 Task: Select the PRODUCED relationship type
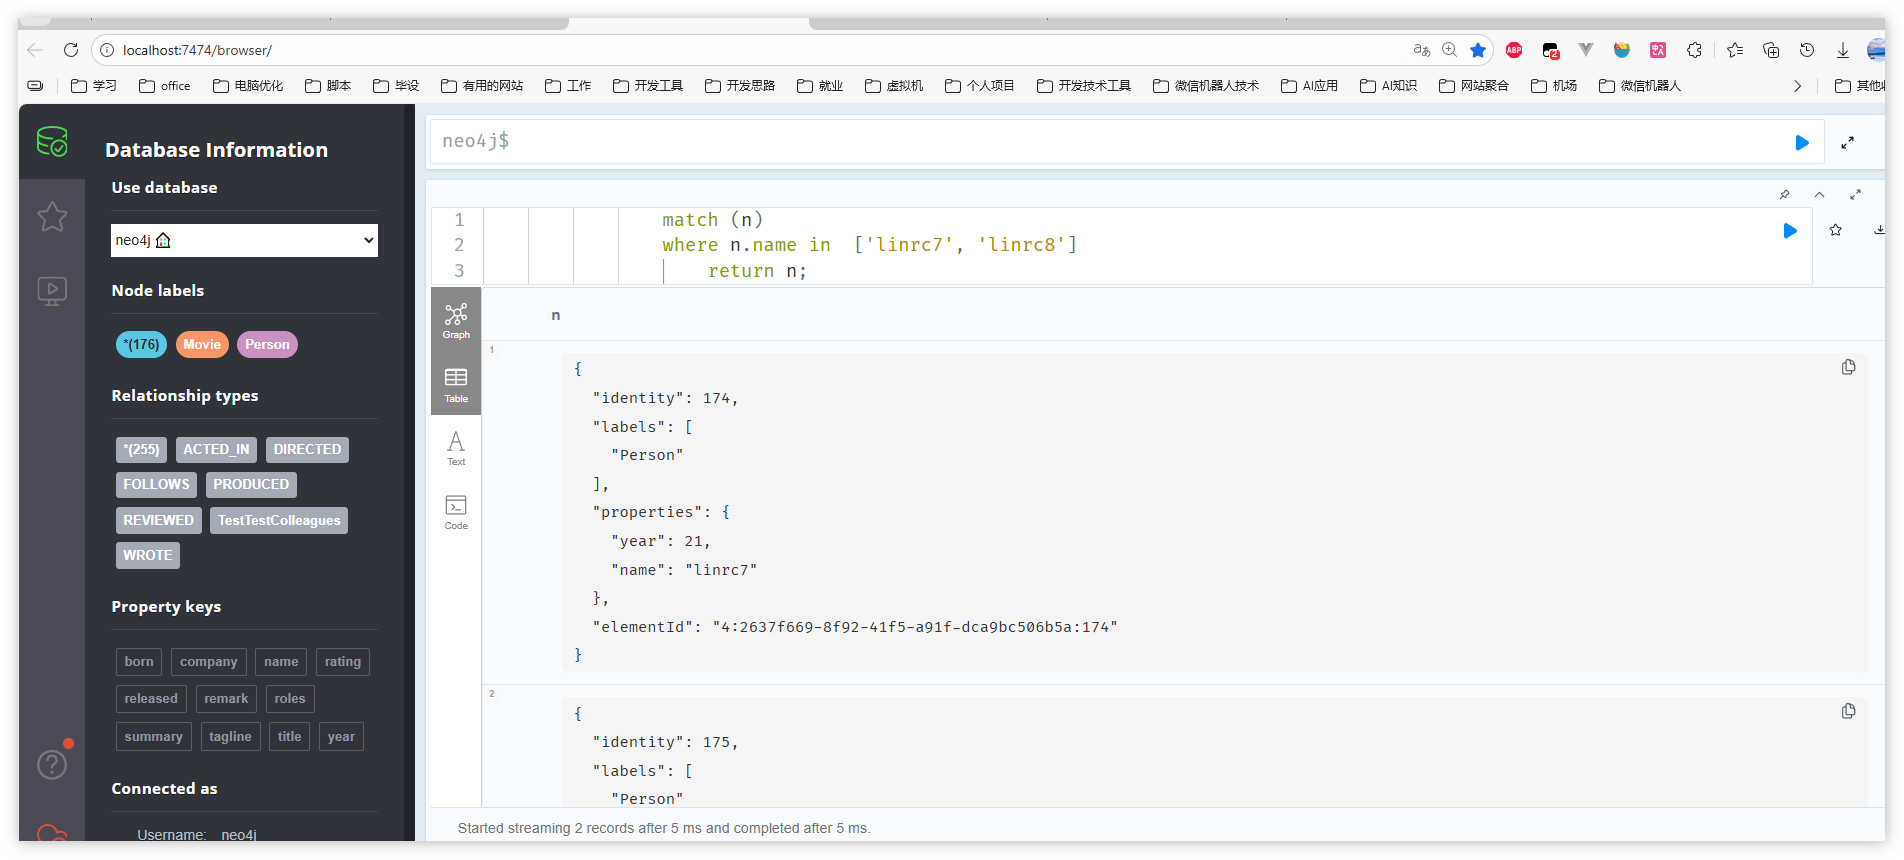click(251, 484)
